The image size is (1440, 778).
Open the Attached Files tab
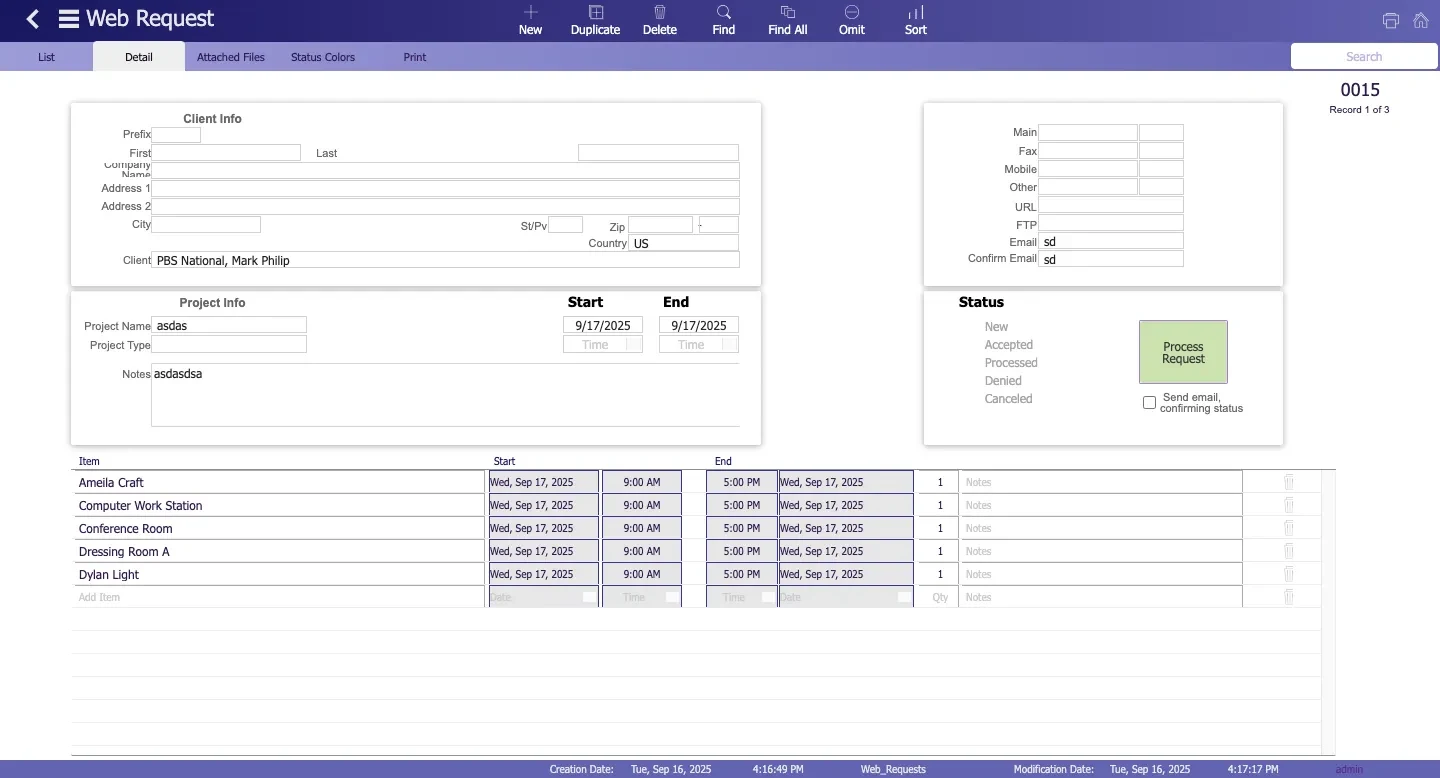coord(231,57)
